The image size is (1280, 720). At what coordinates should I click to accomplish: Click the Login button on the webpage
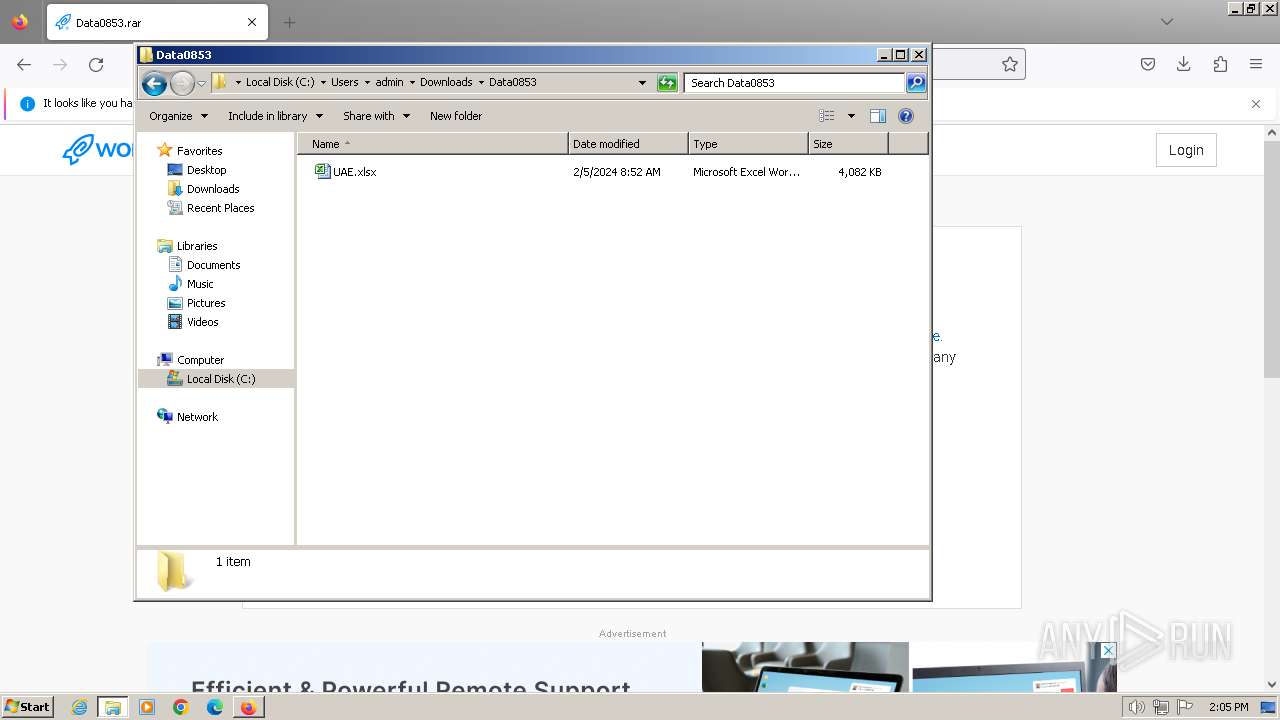pyautogui.click(x=1186, y=150)
